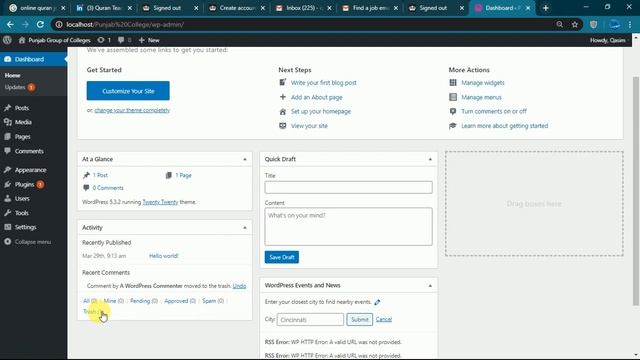
Task: Click Learn more about getting started
Action: click(504, 126)
